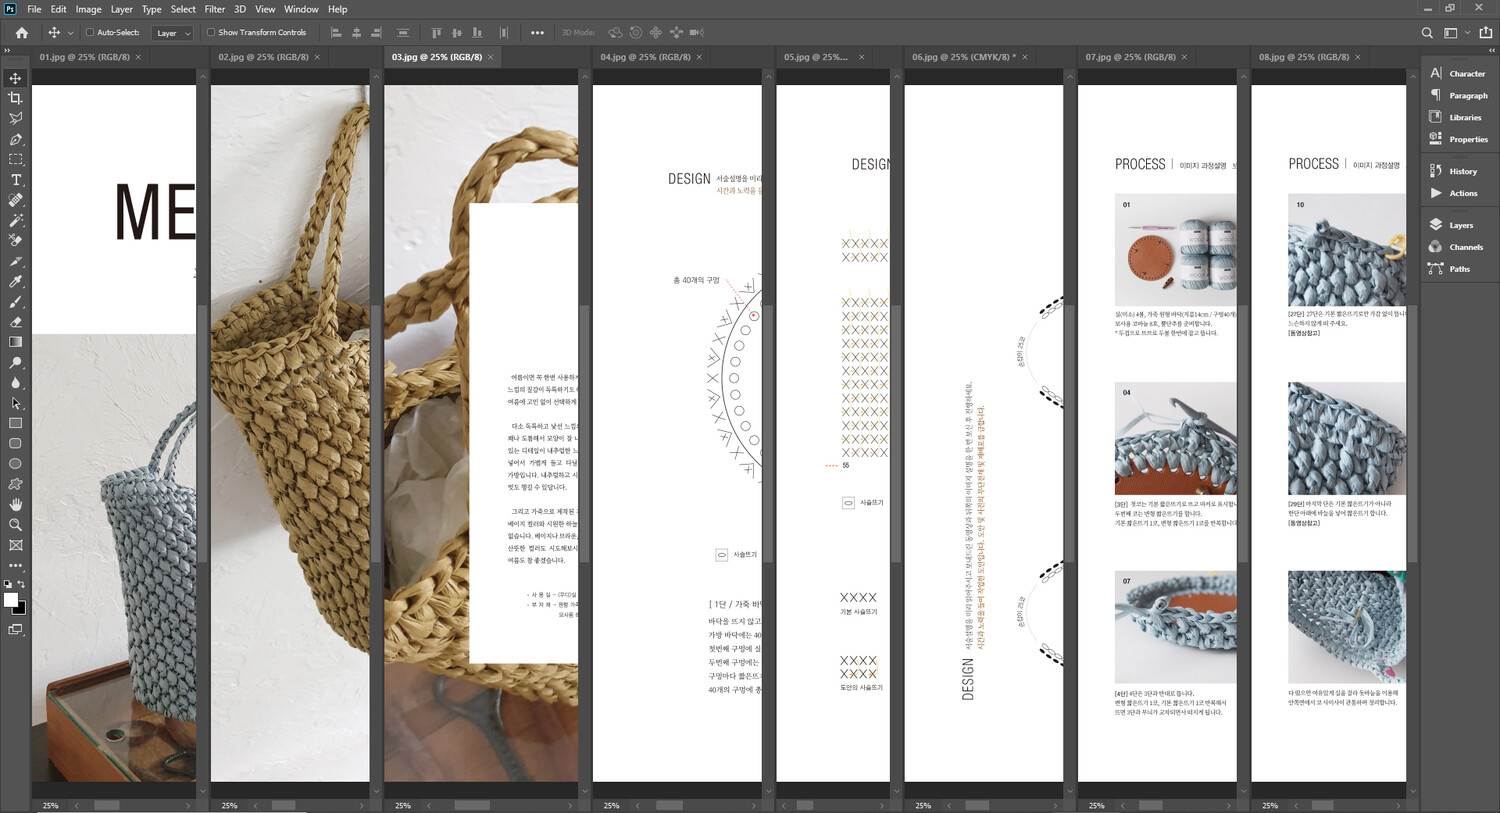Choose the Hand tool
The height and width of the screenshot is (813, 1500).
[15, 504]
